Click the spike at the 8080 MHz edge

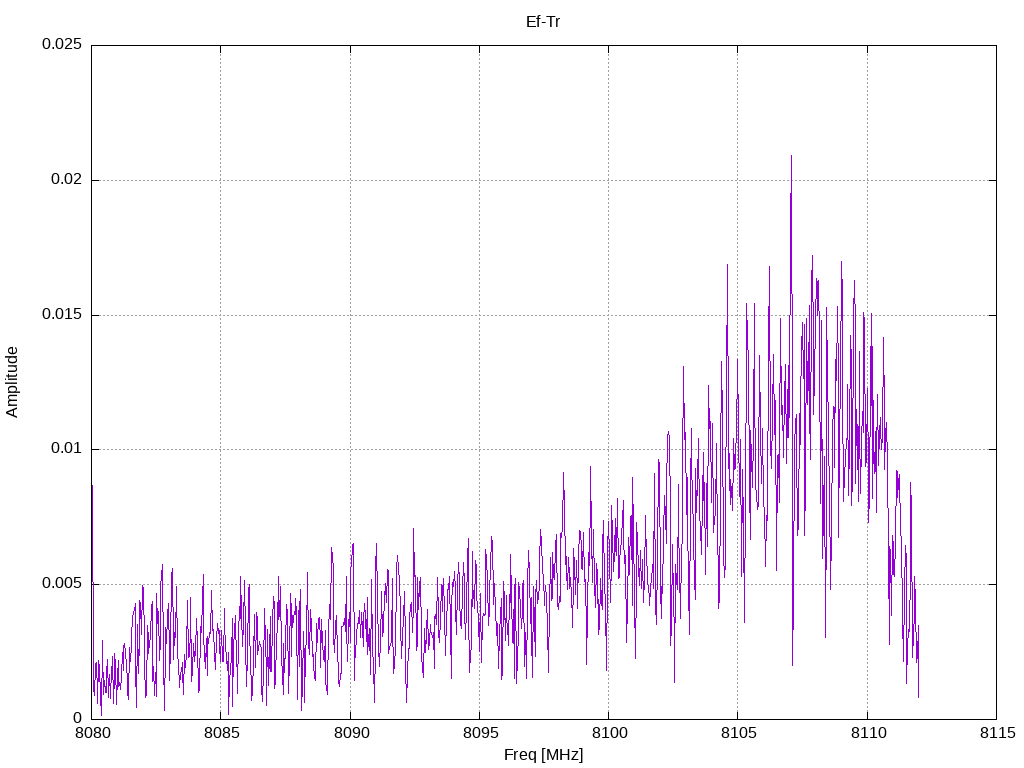(93, 487)
